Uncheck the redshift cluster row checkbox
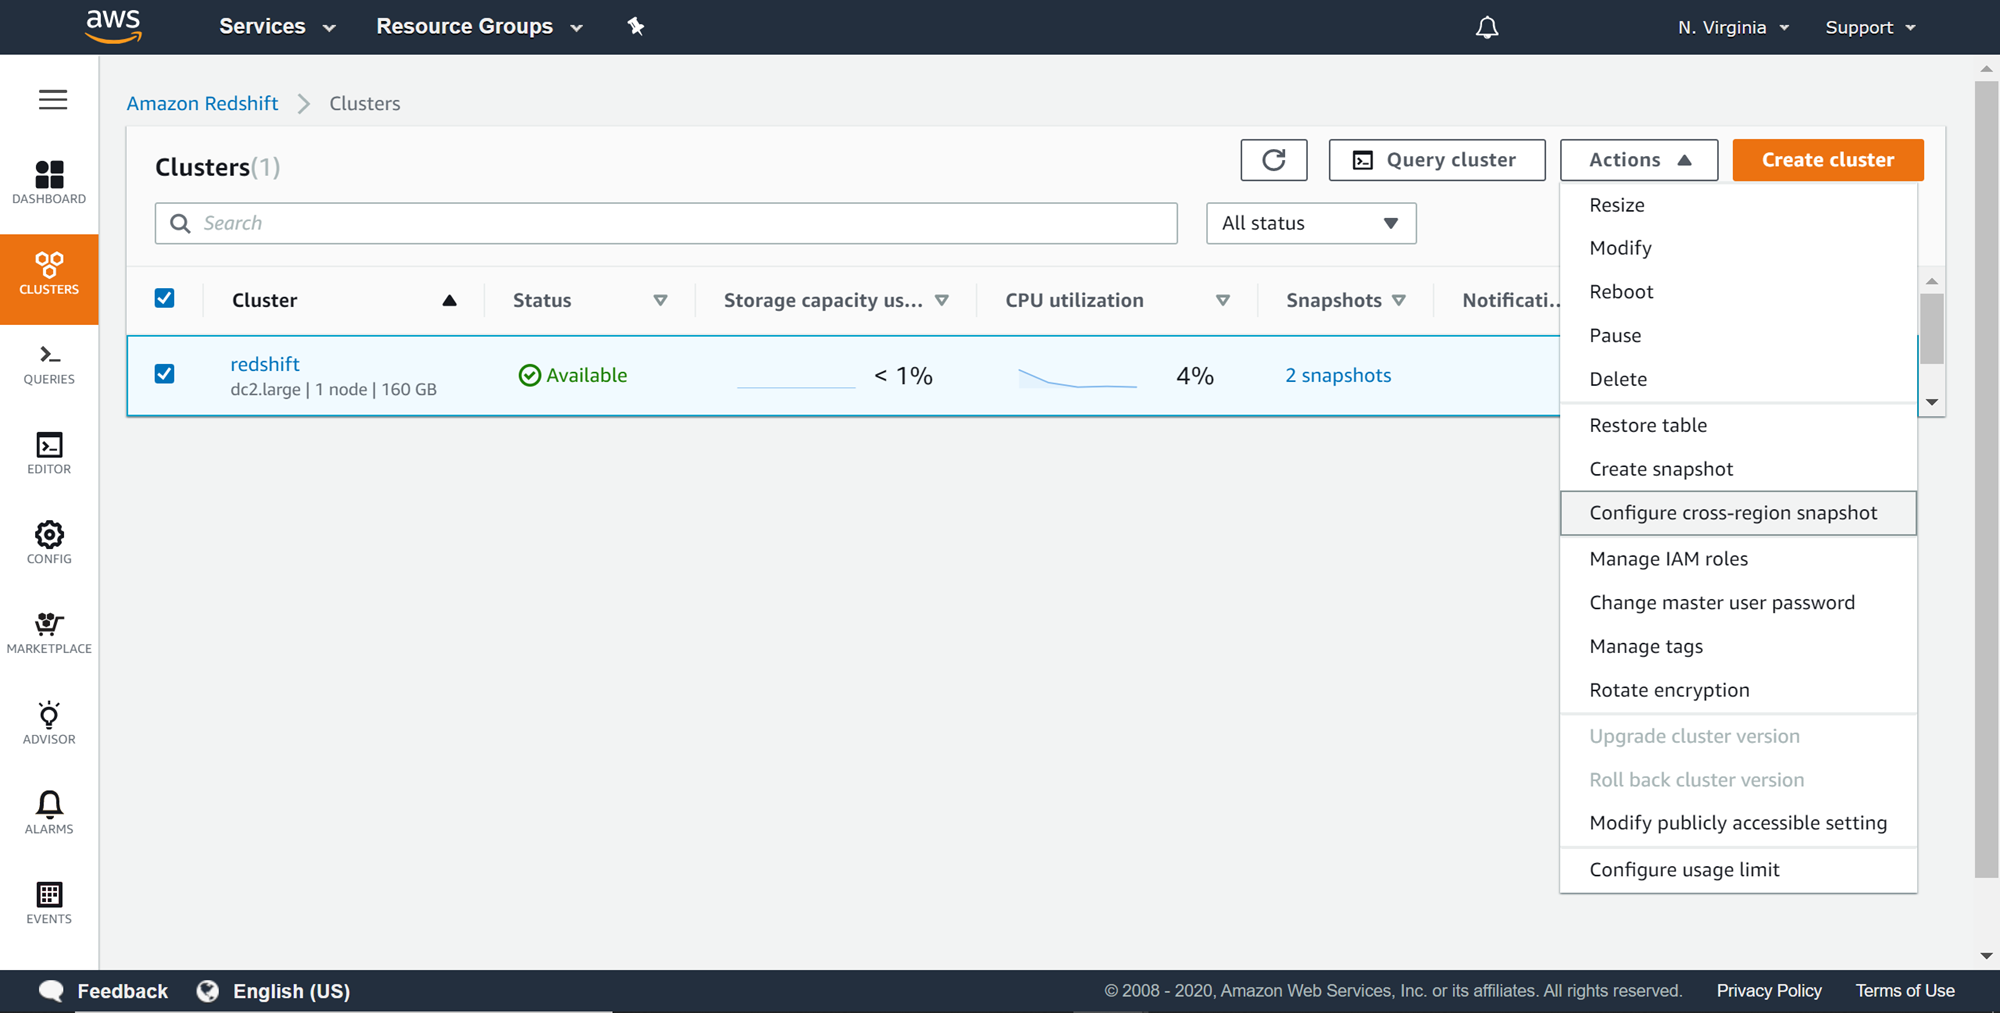 pos(164,374)
